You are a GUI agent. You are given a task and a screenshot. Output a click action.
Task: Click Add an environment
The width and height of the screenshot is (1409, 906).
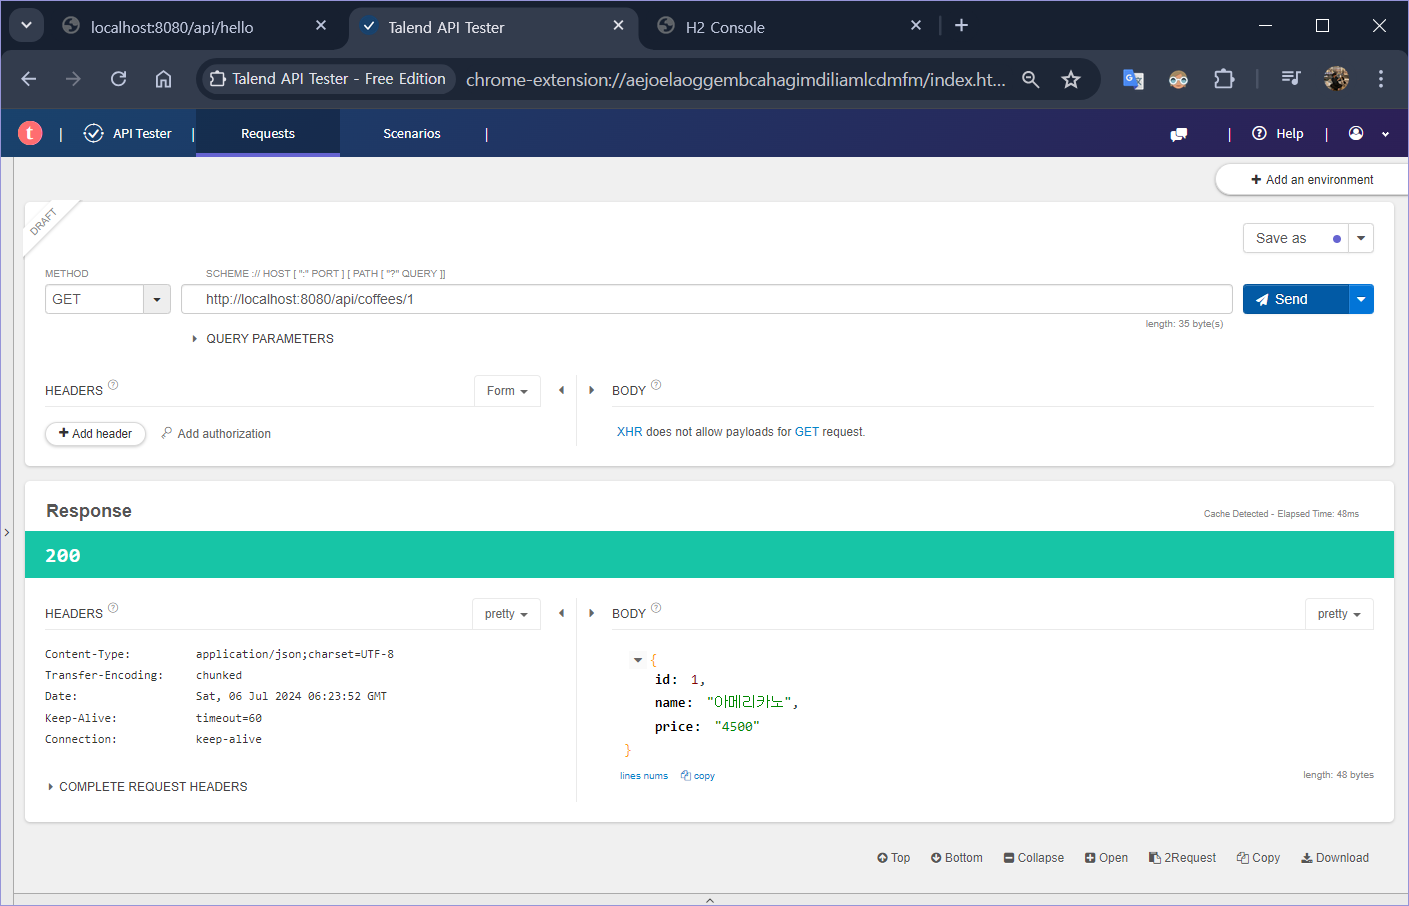click(x=1312, y=180)
